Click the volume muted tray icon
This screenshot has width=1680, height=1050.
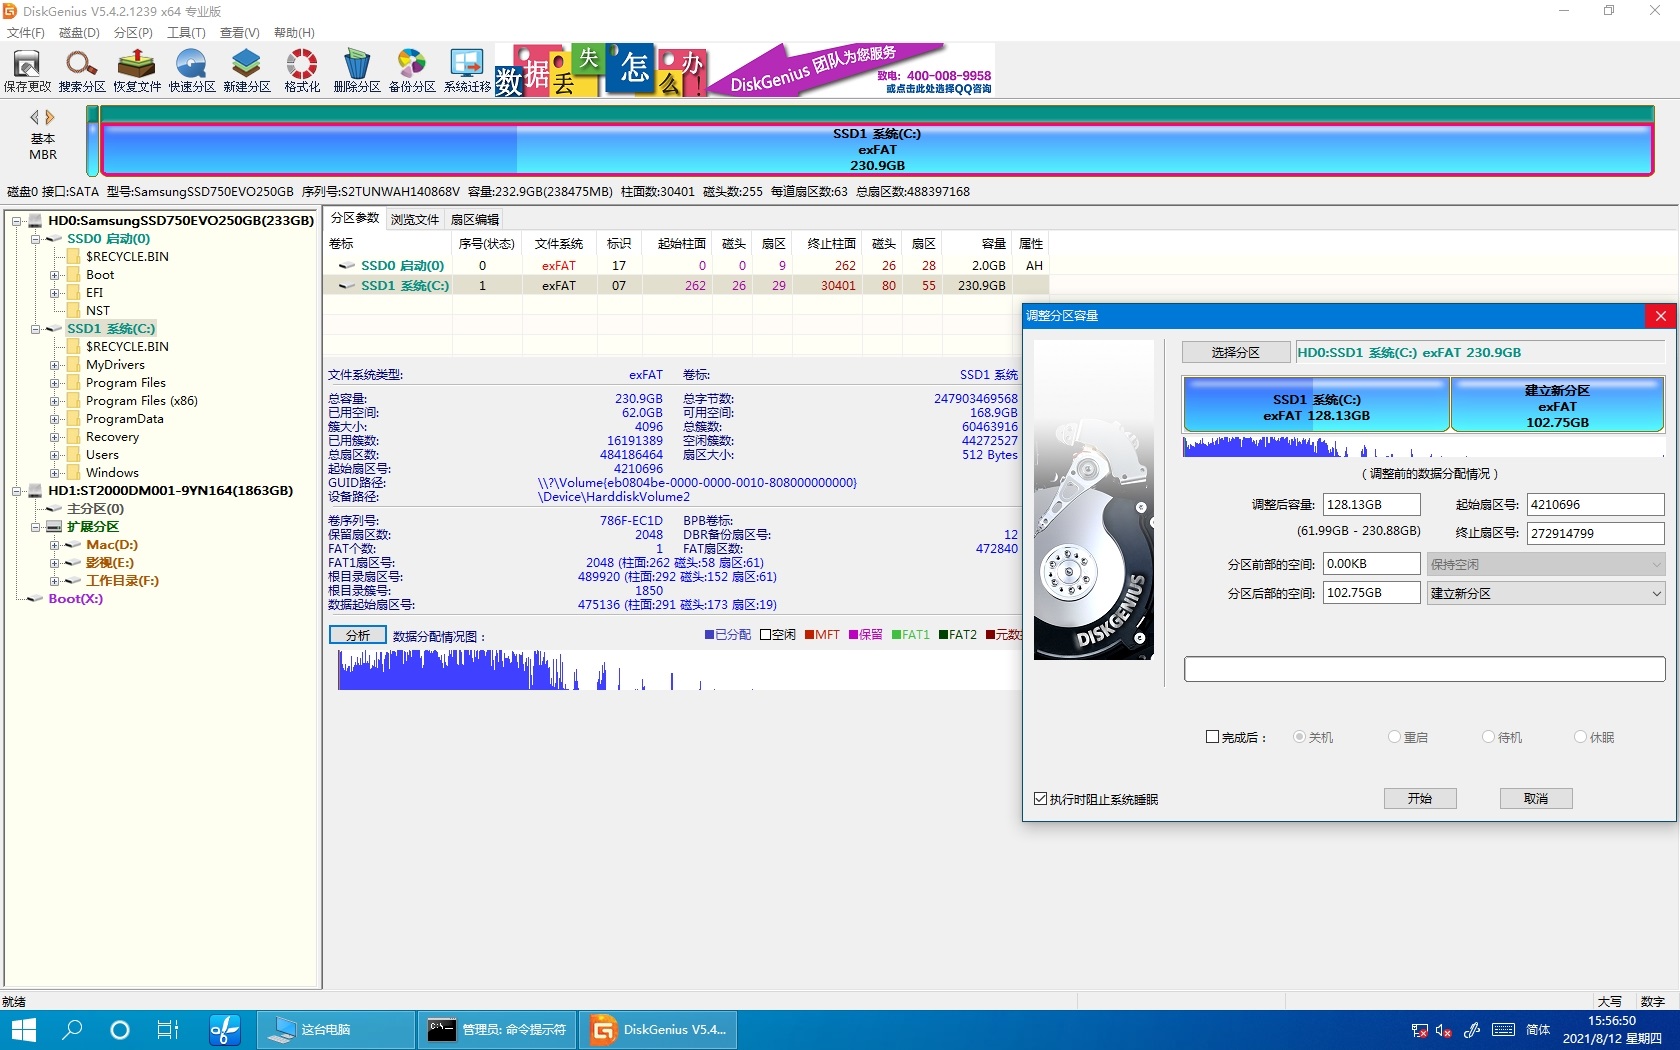tap(1443, 1030)
